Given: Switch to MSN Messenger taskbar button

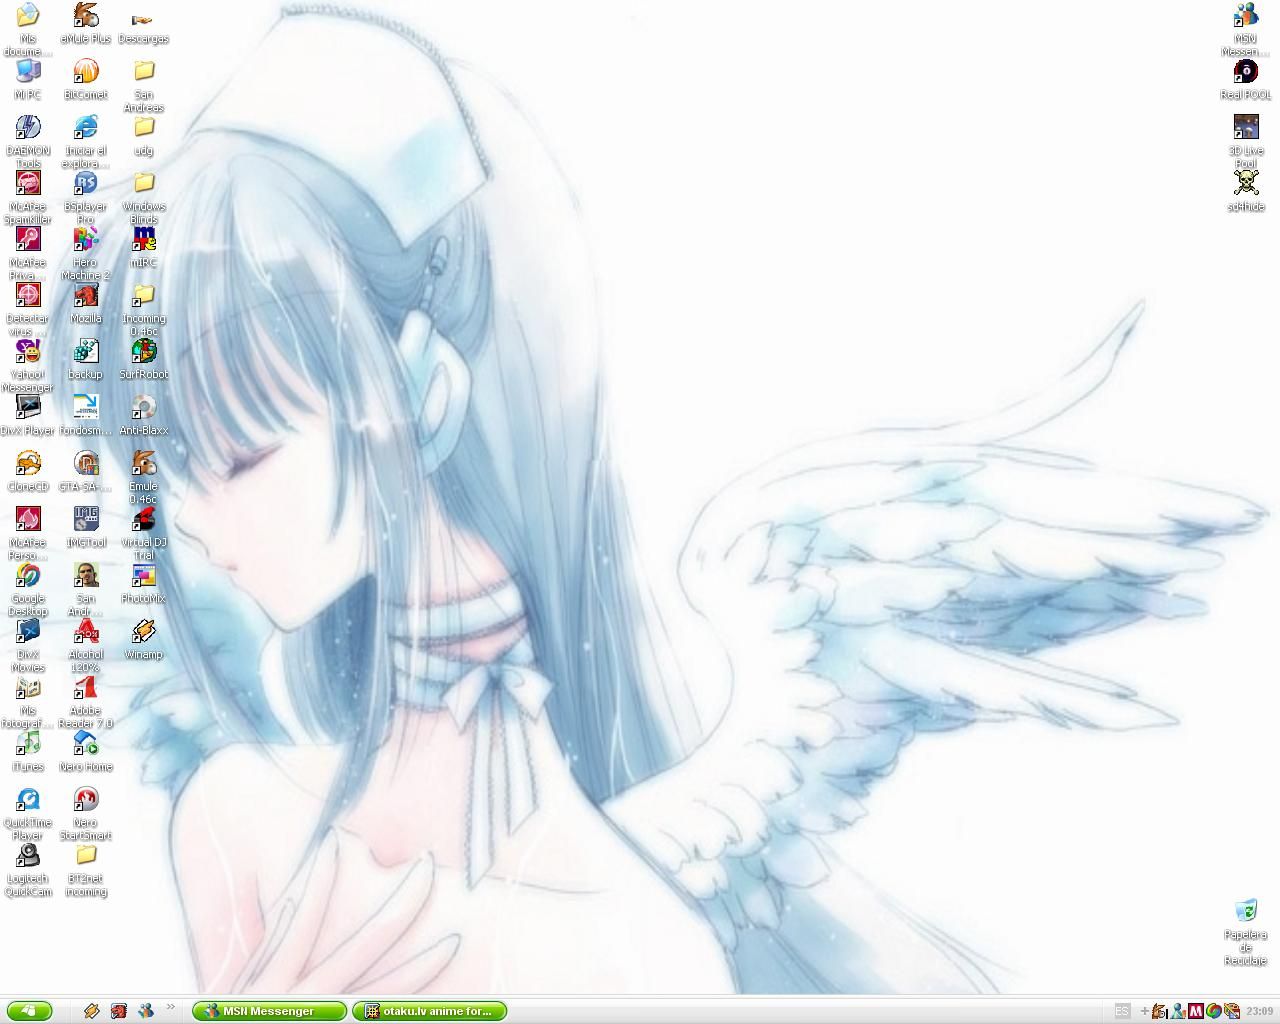Looking at the screenshot, I should point(269,1011).
